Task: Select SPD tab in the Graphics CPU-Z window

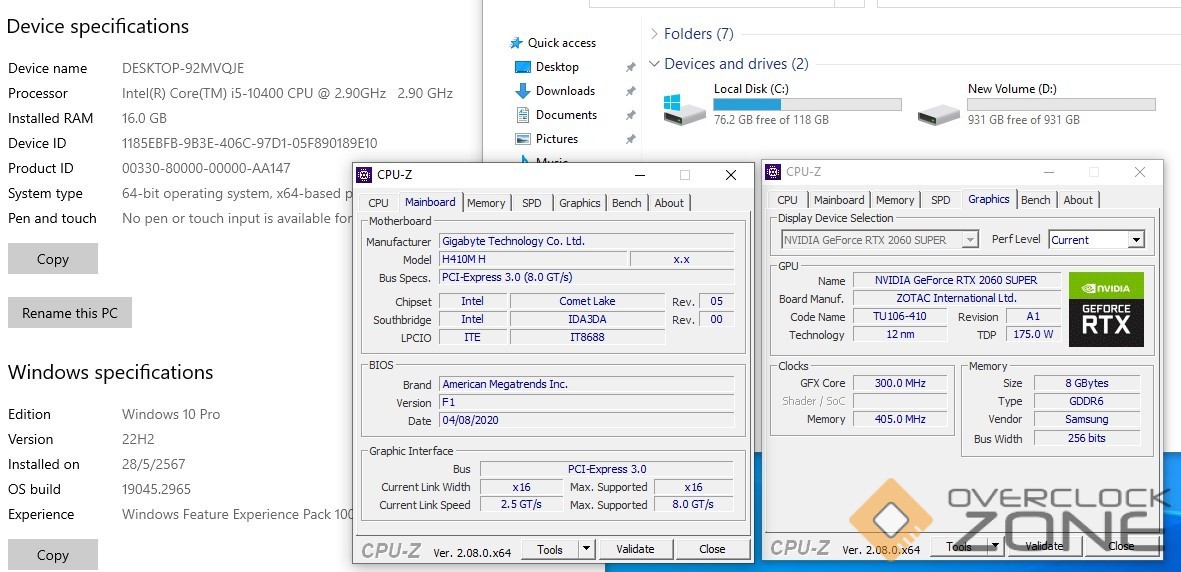Action: click(x=941, y=200)
